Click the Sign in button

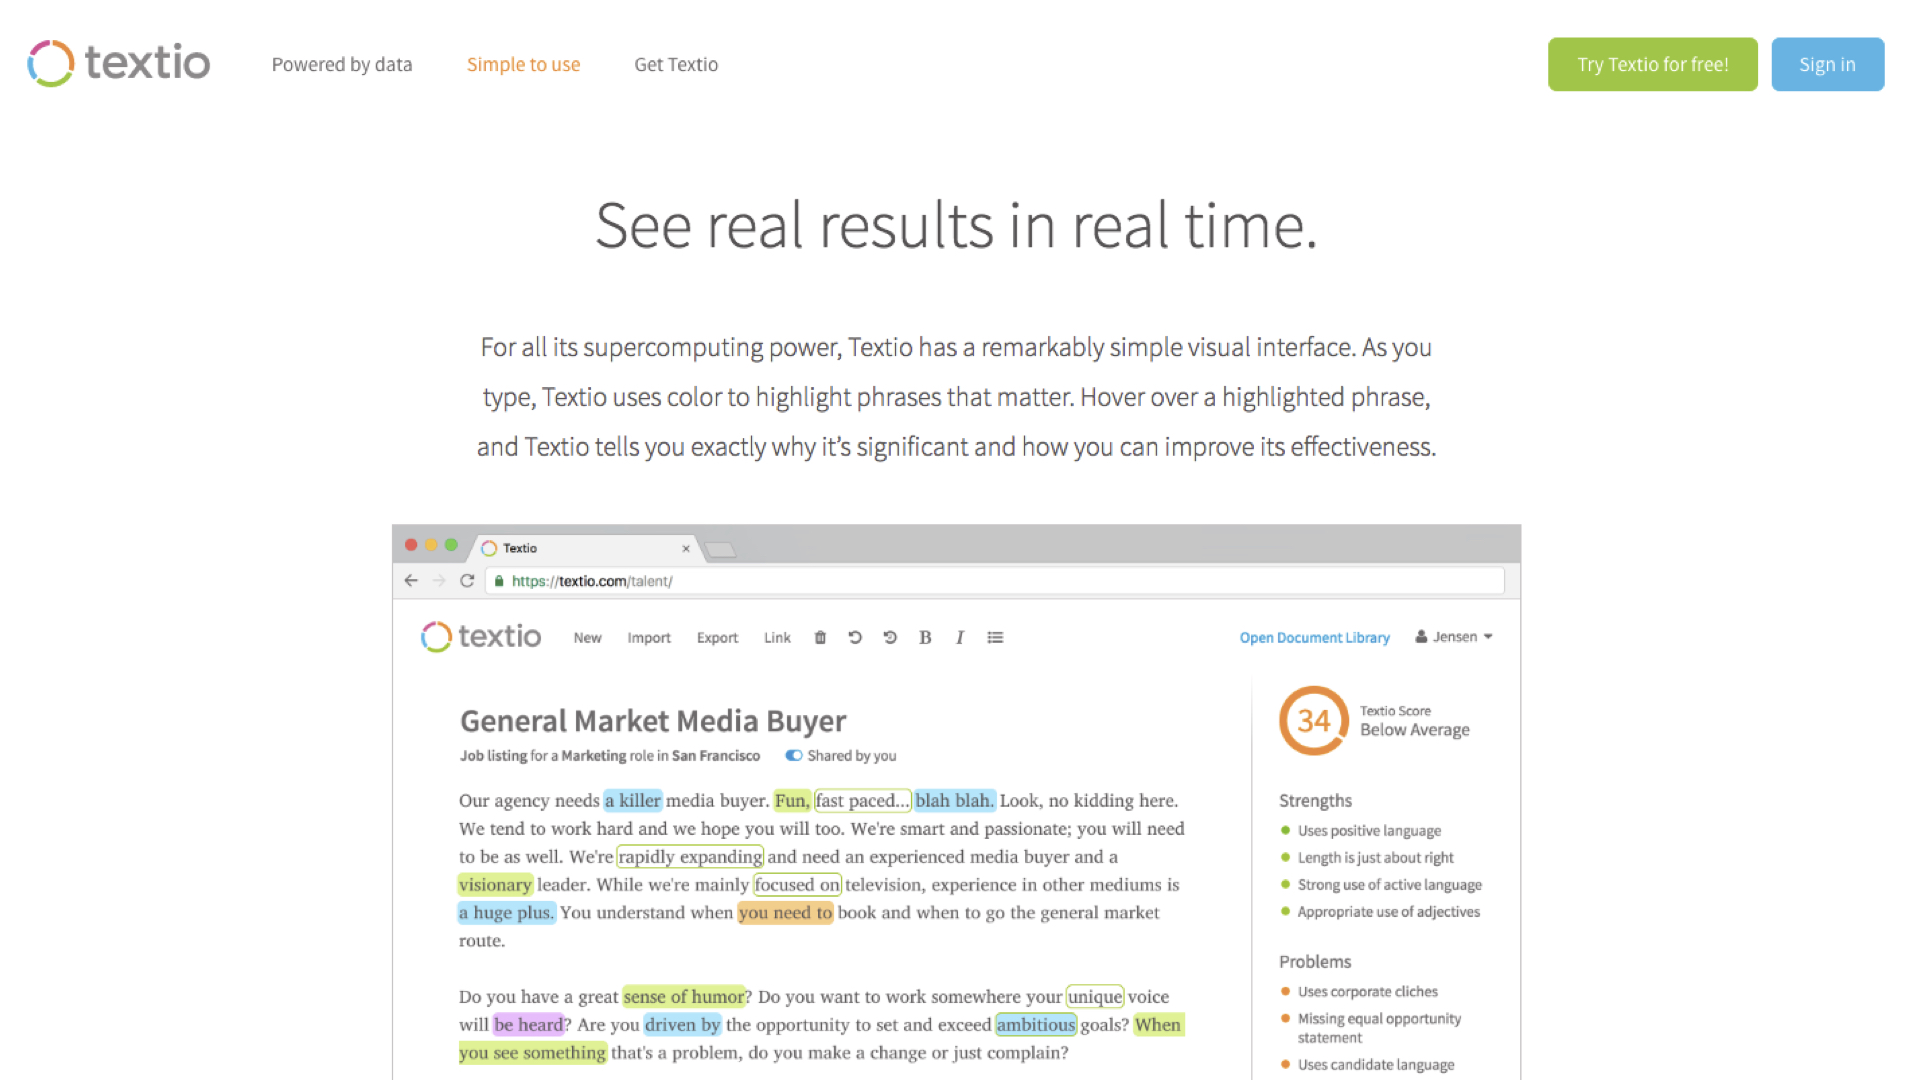pos(1827,64)
